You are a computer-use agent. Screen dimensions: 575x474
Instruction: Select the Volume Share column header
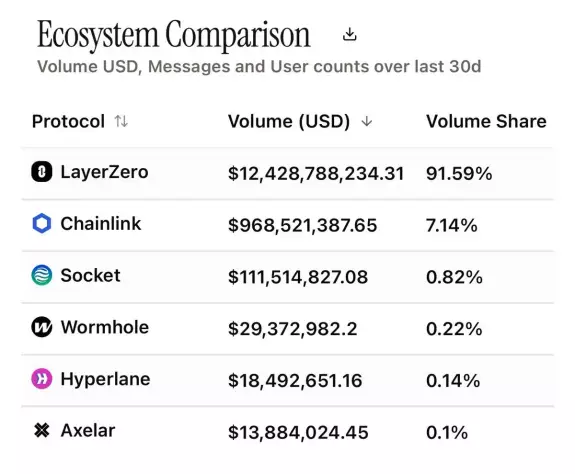click(x=486, y=121)
